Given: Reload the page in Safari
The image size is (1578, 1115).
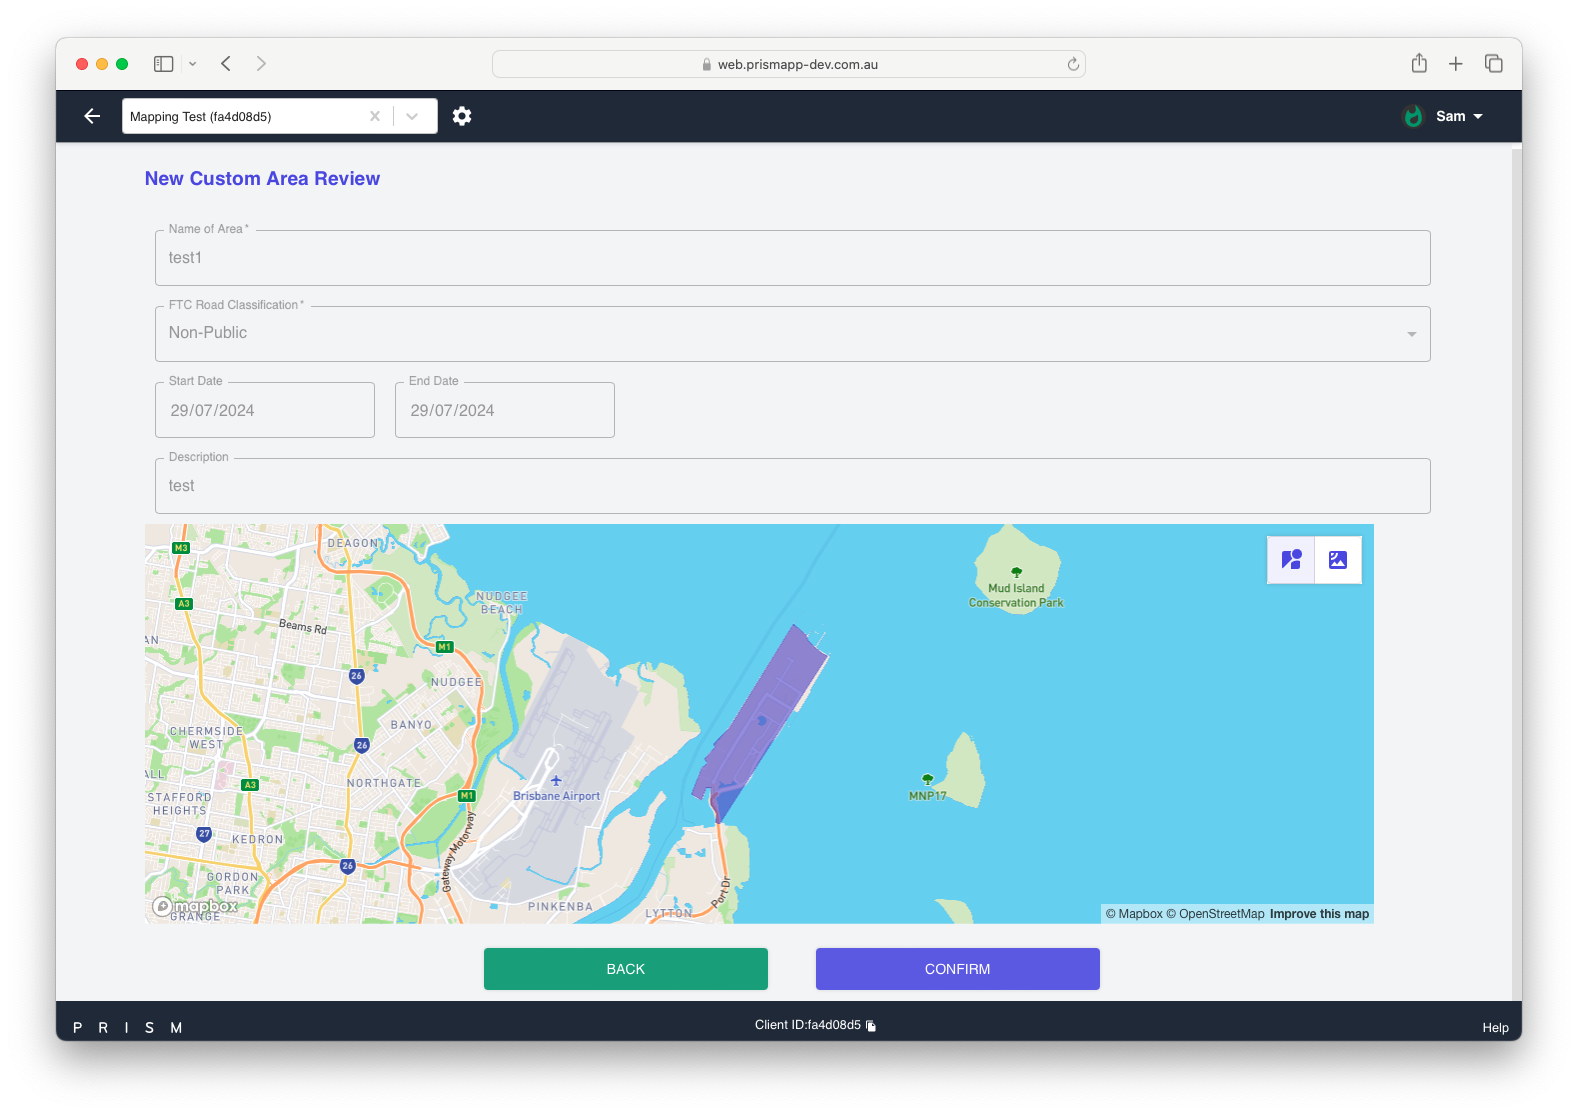Looking at the screenshot, I should click(1073, 64).
